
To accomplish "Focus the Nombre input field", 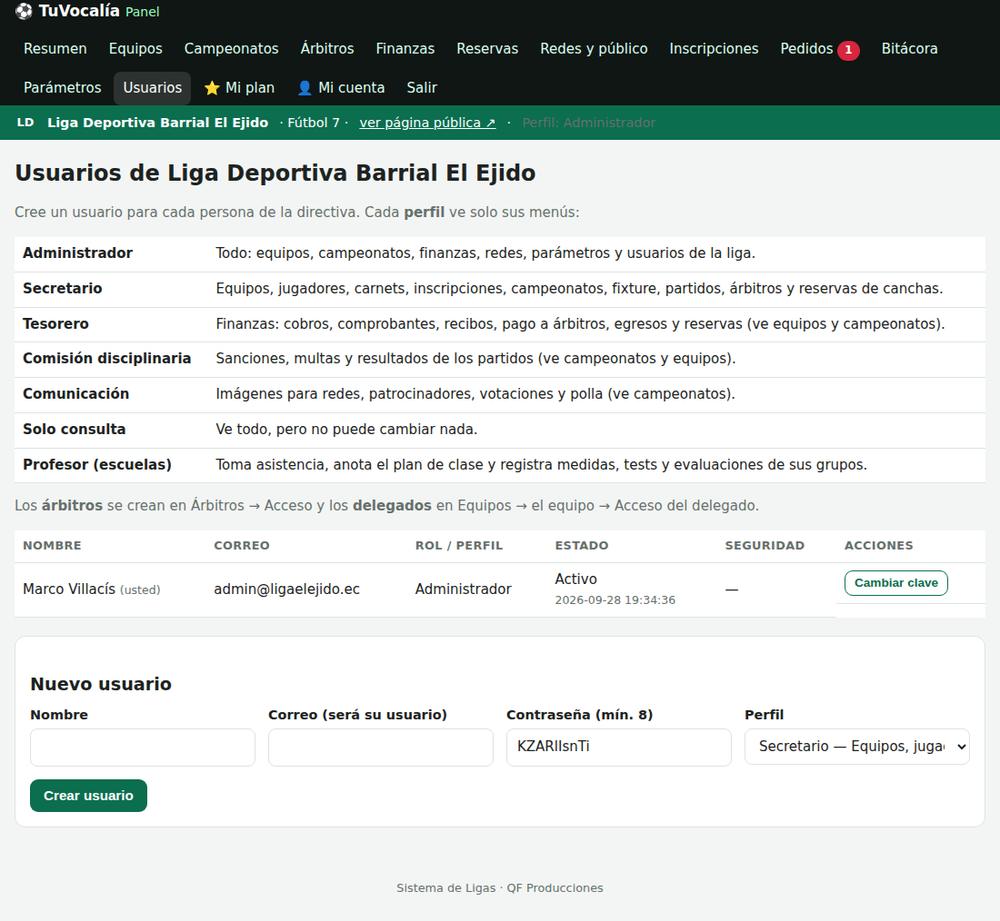I will [x=143, y=747].
